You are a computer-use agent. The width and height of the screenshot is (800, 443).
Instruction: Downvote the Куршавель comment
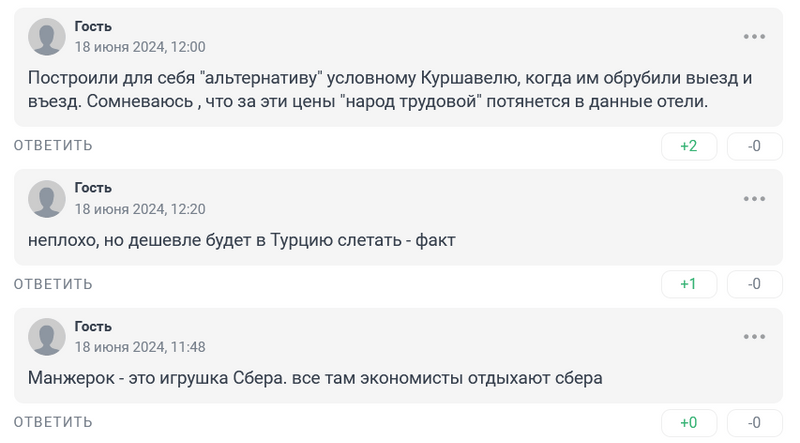[755, 146]
